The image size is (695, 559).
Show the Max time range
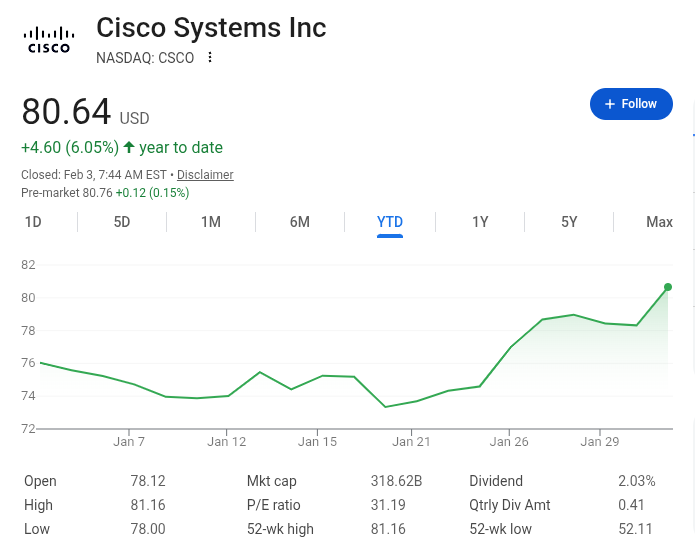(x=659, y=222)
